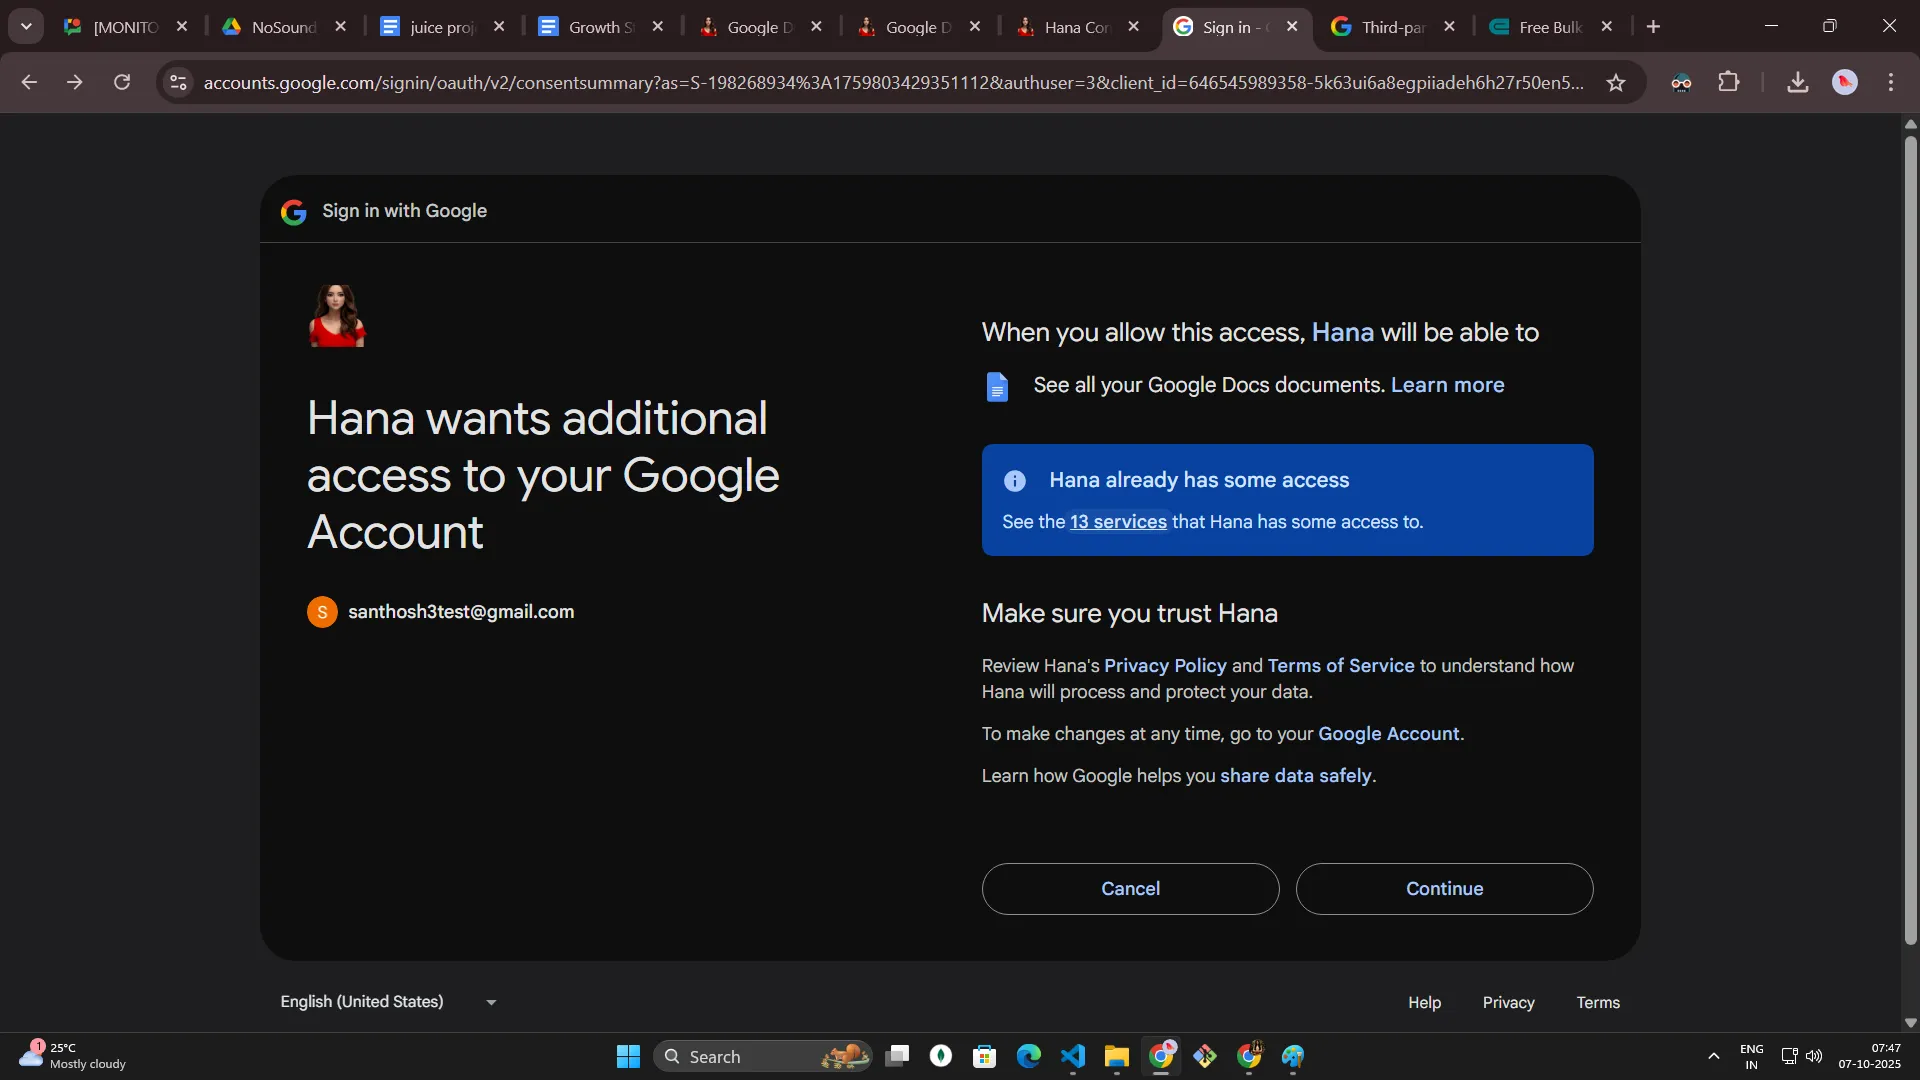The image size is (1920, 1080).
Task: Switch to Free Bulk tab
Action: tap(1549, 27)
